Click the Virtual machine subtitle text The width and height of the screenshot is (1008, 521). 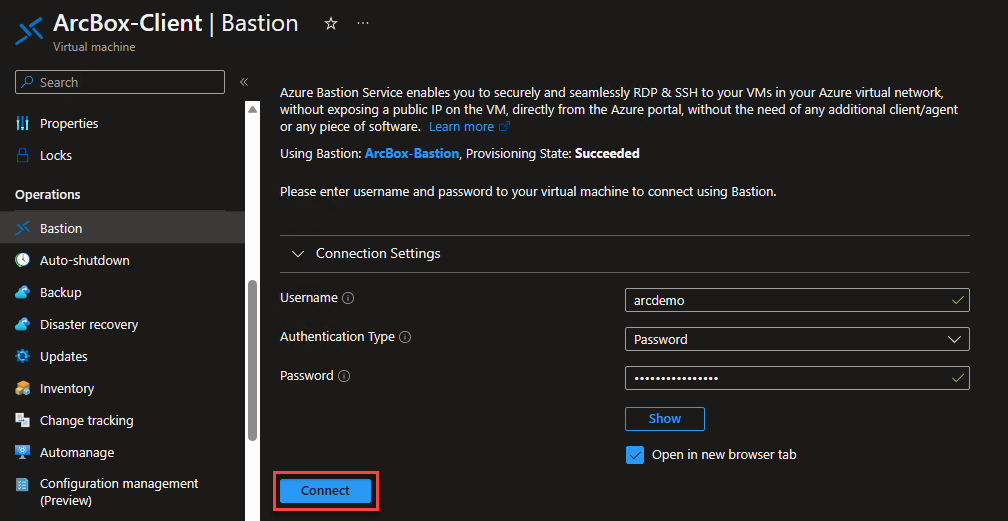pos(94,47)
